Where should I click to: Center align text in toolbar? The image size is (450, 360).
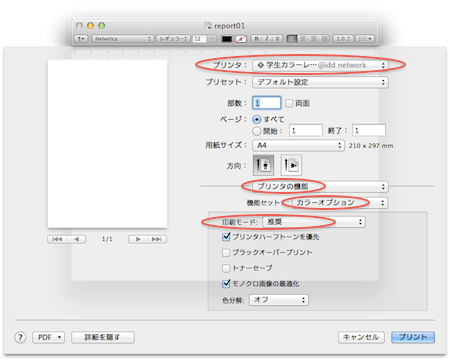pyautogui.click(x=303, y=39)
